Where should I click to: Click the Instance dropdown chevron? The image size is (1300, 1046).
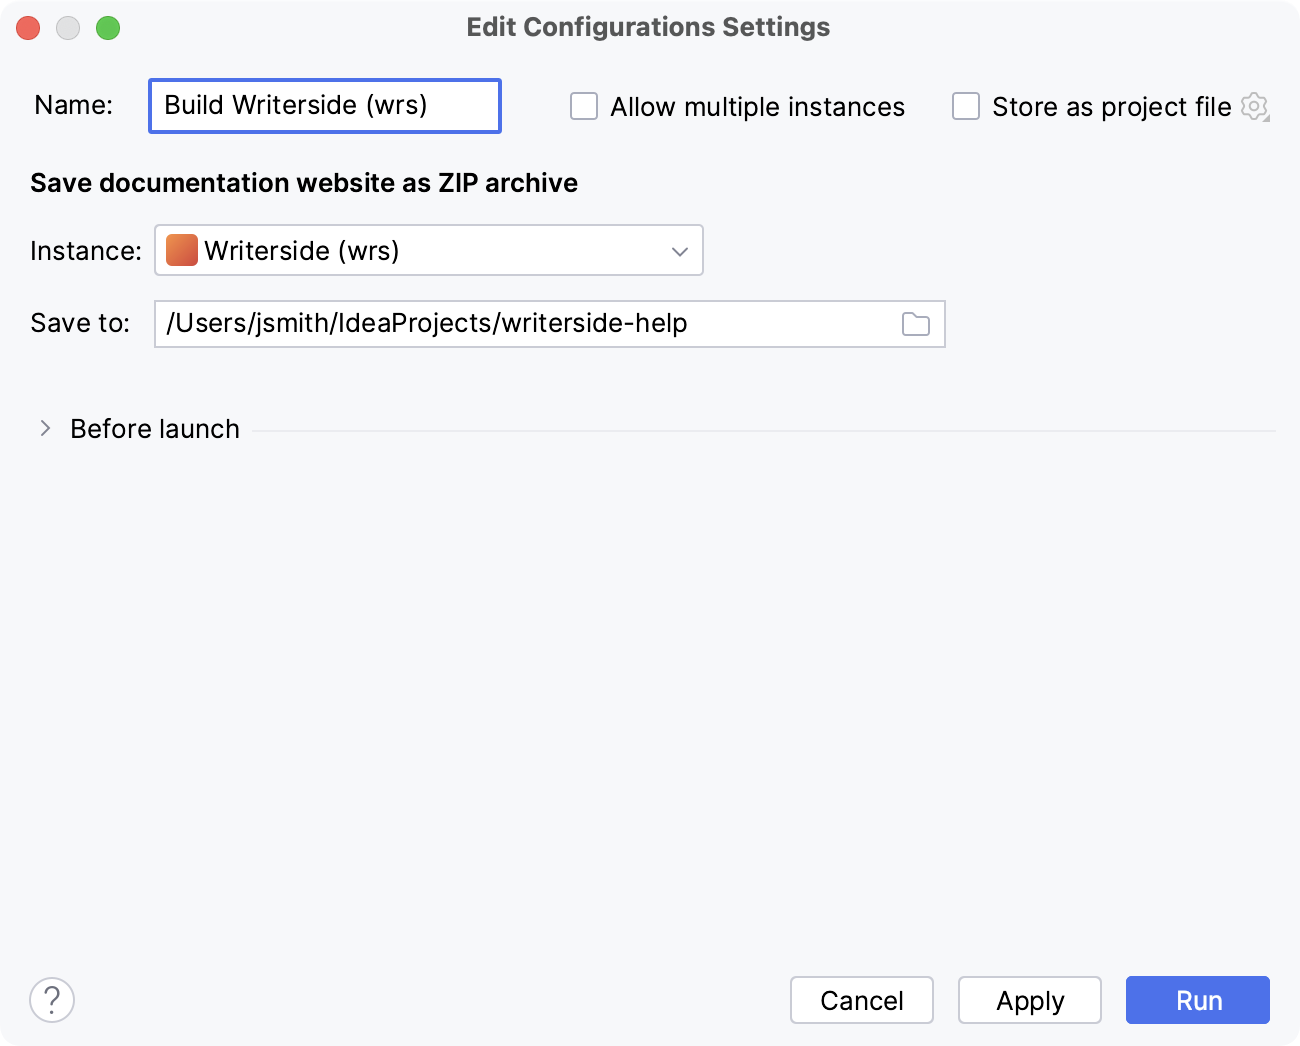click(x=681, y=250)
